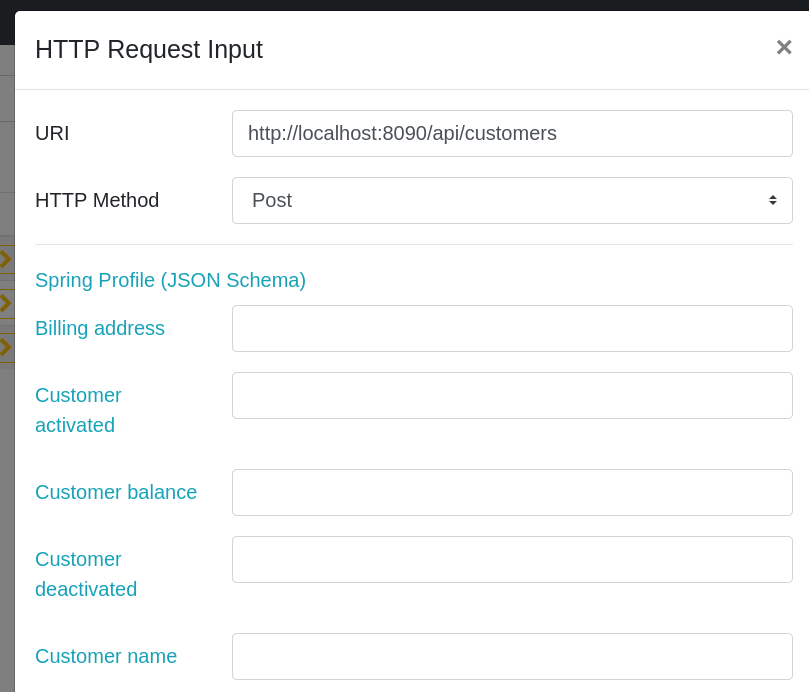This screenshot has width=809, height=692.
Task: Click the HTTP Request Input dialog title
Action: [x=149, y=49]
